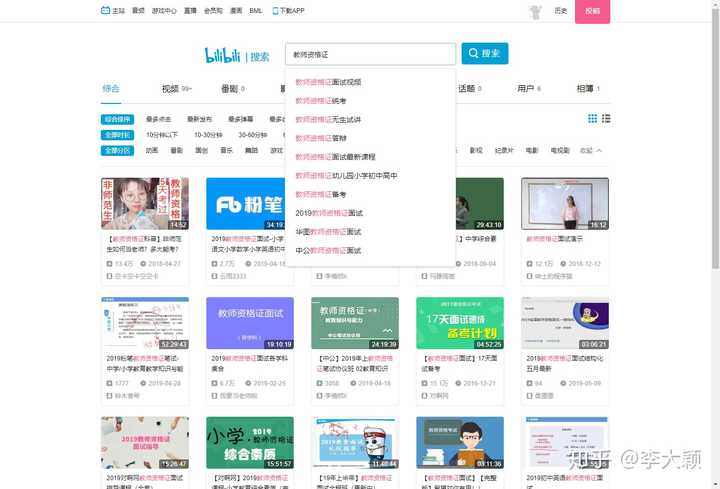Filter duration to 30-60分钟
This screenshot has width=720, height=489.
tap(253, 135)
